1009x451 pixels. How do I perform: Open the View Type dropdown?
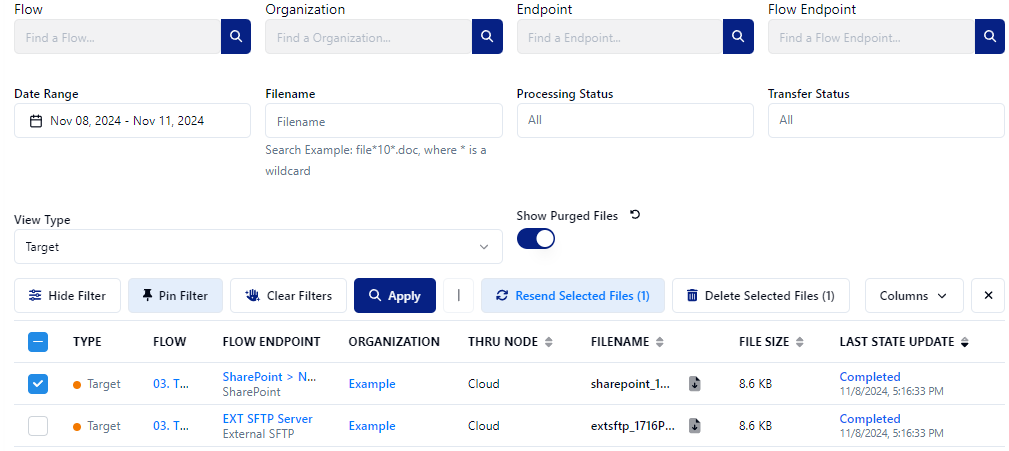click(258, 246)
